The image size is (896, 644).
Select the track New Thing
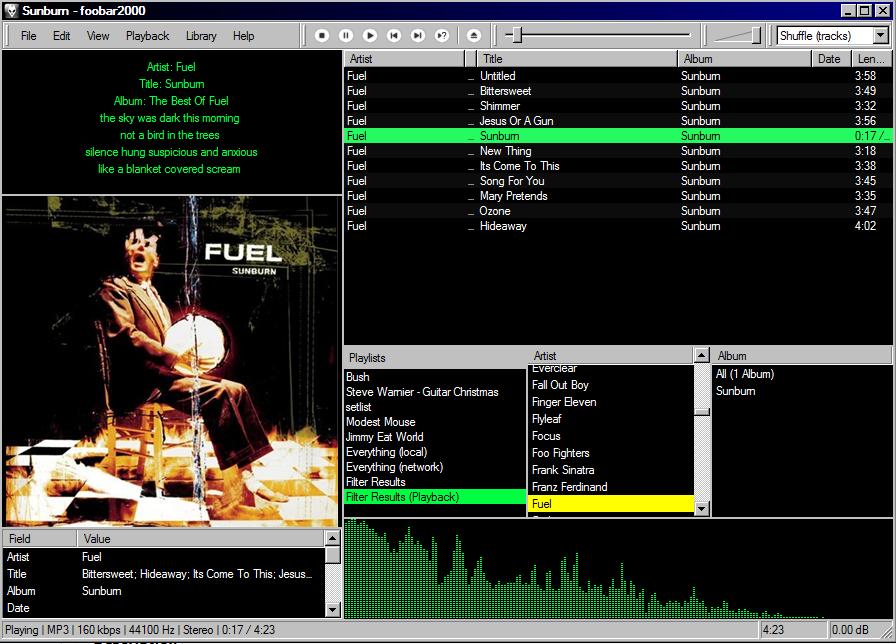618,151
